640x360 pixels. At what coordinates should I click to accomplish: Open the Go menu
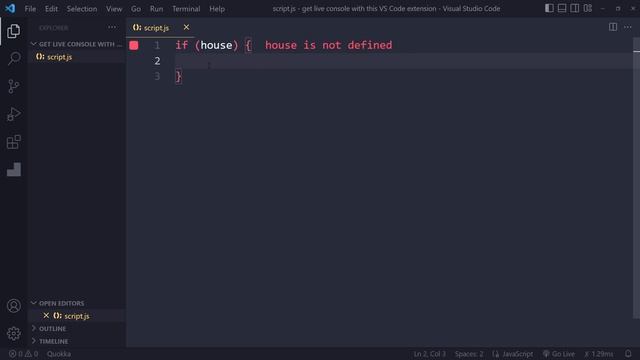(x=136, y=9)
